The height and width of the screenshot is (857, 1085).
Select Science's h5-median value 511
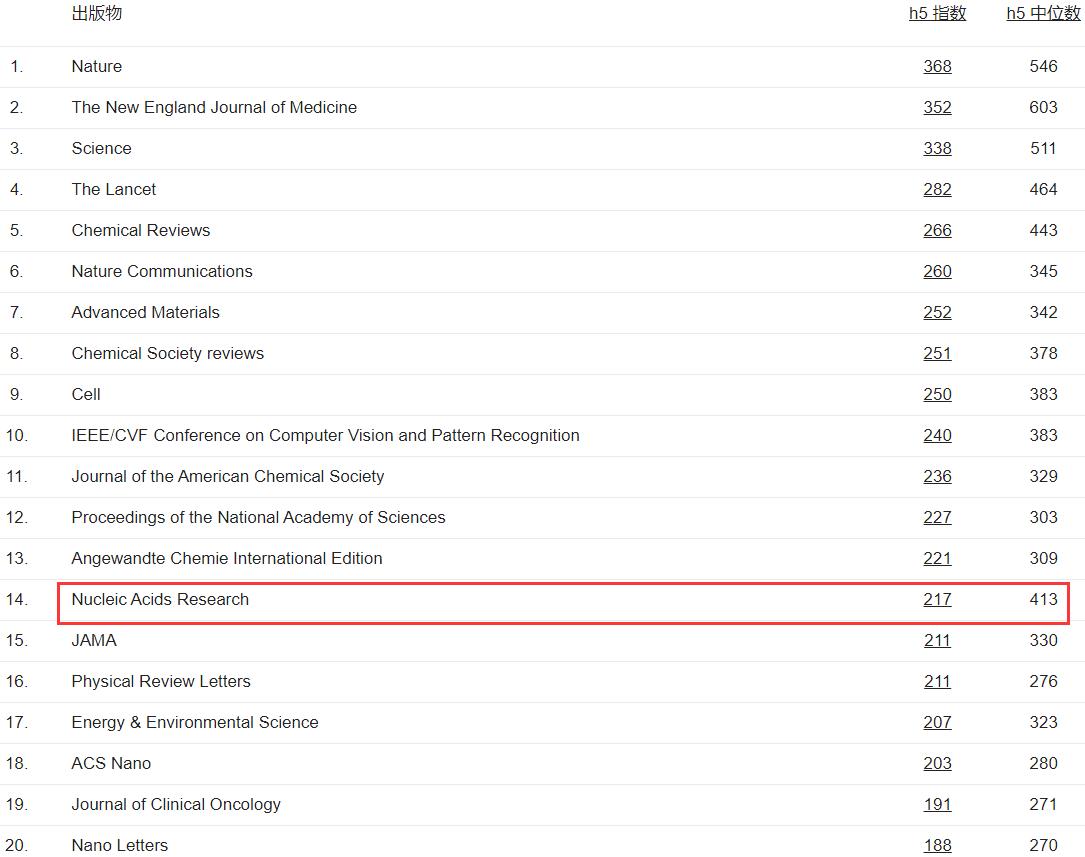(1043, 148)
